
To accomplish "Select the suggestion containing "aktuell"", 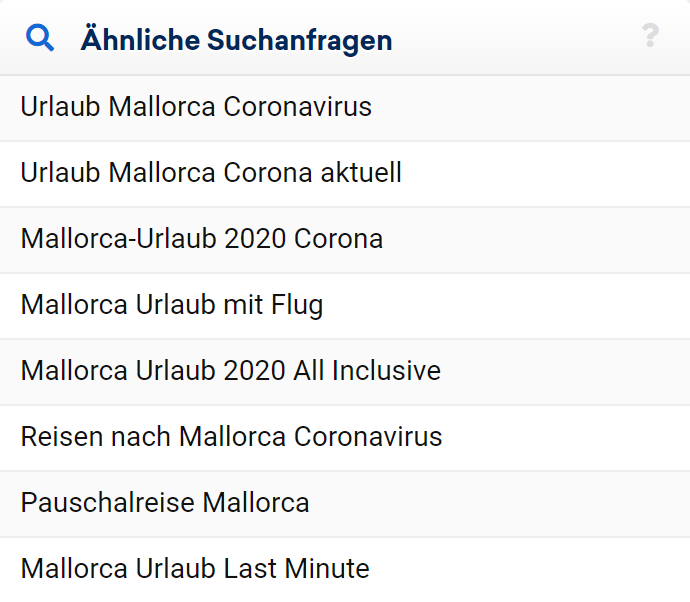I will (x=211, y=173).
